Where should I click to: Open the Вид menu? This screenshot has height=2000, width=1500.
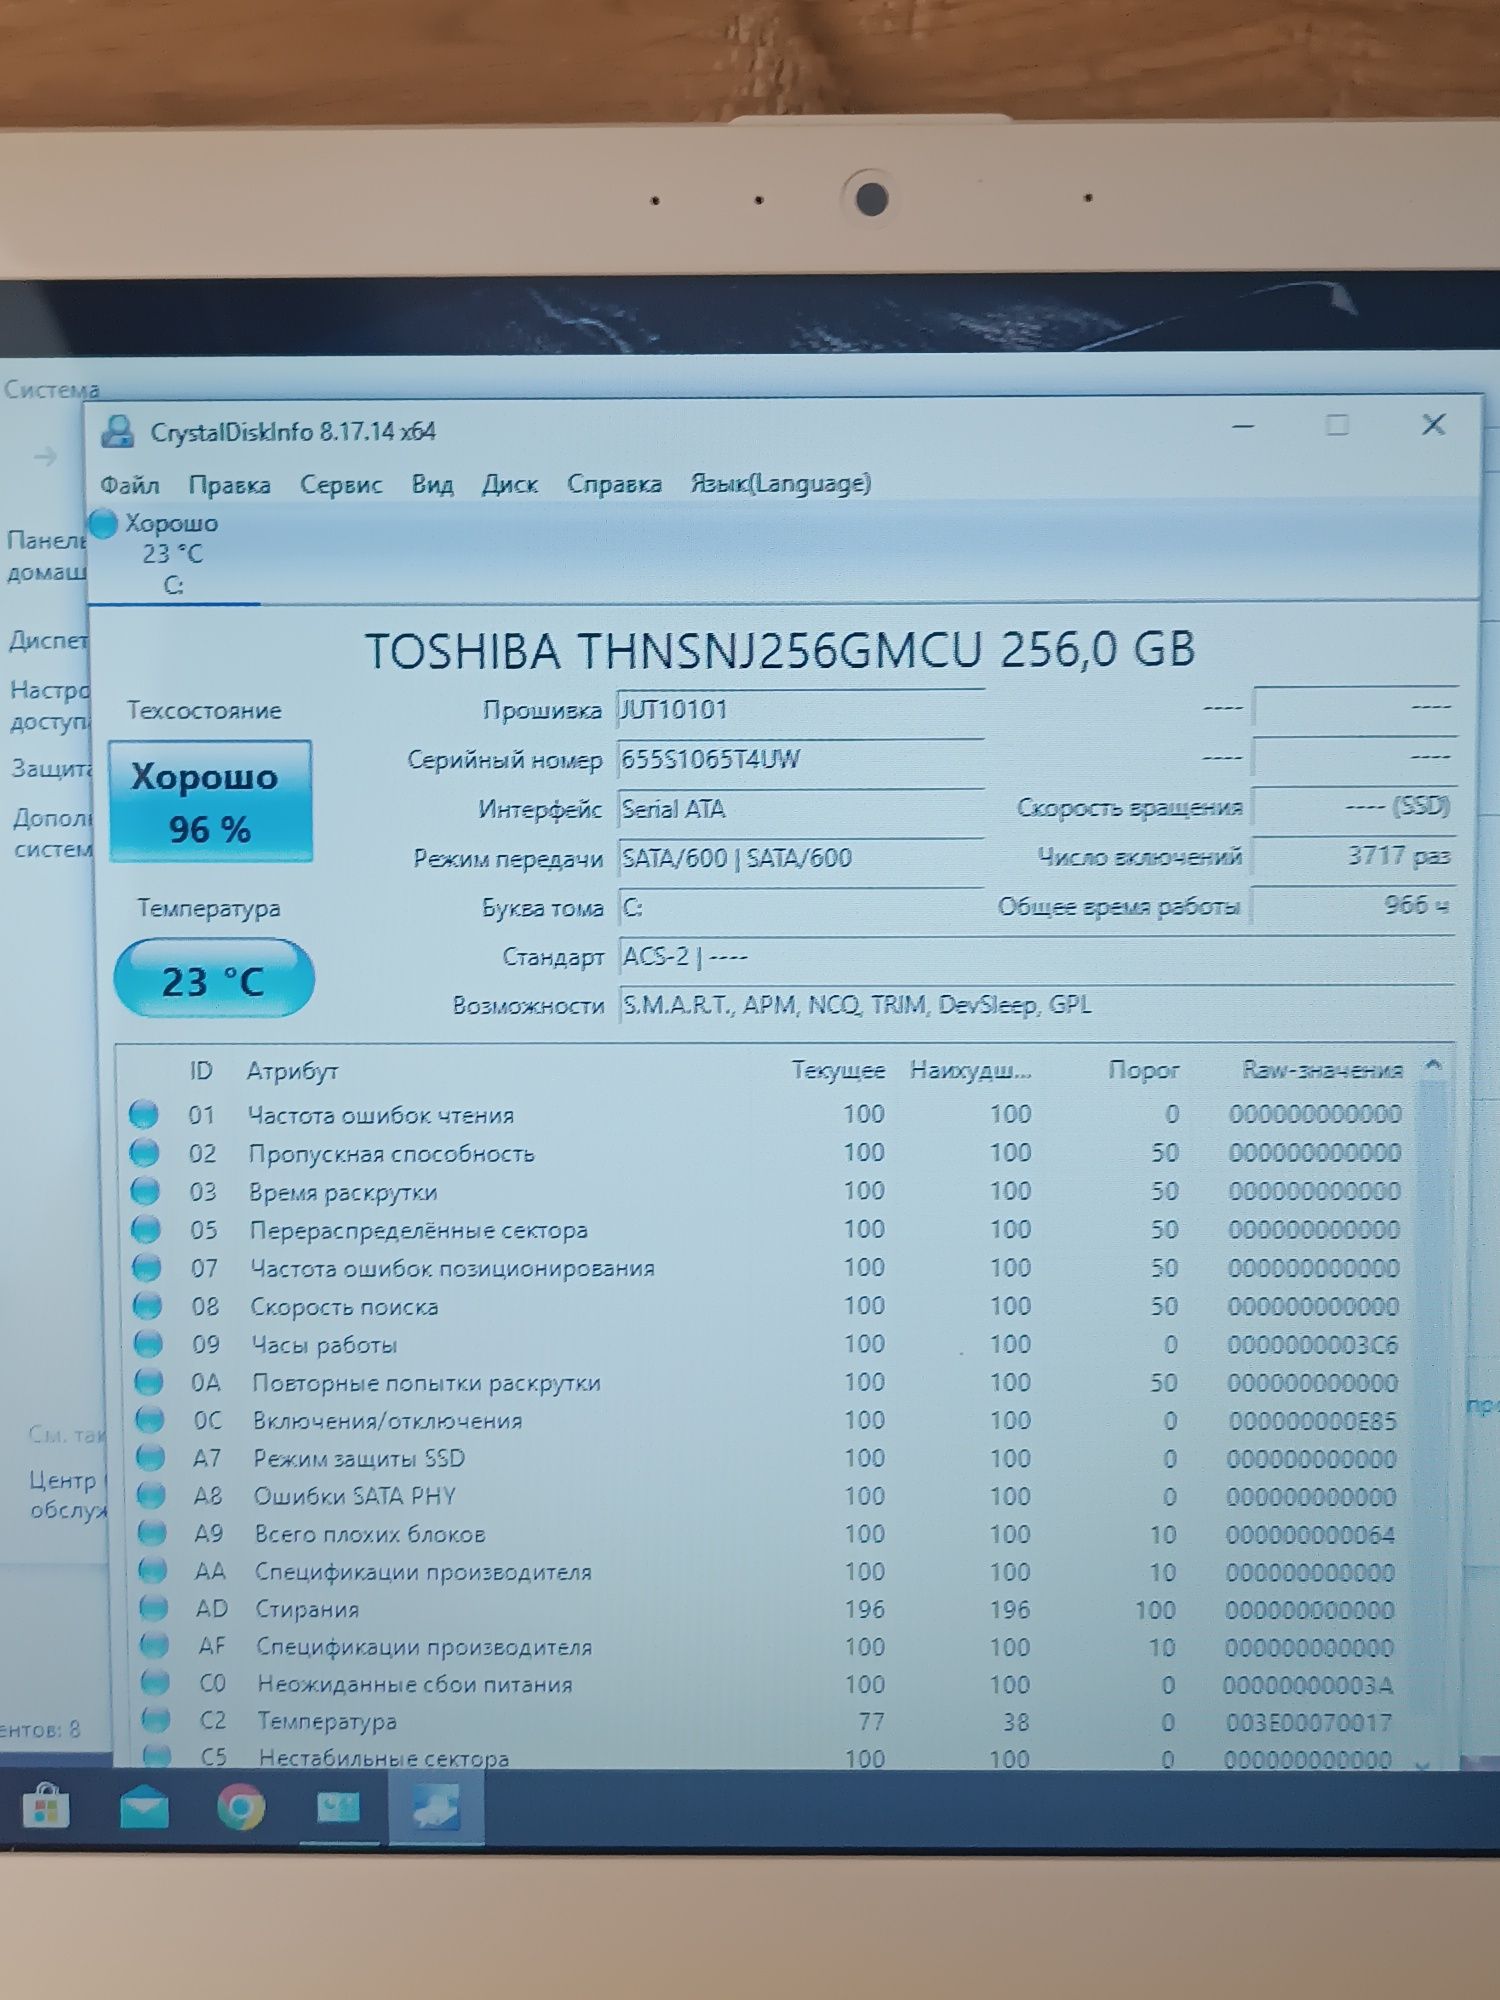click(432, 485)
